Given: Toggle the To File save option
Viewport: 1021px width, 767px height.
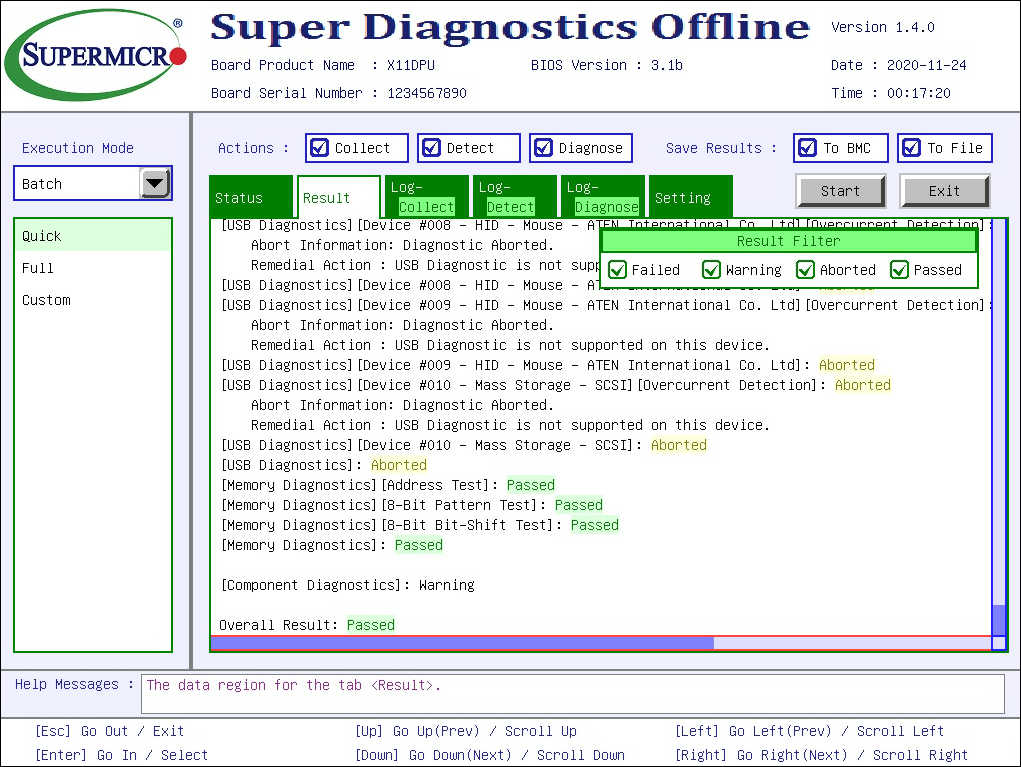Looking at the screenshot, I should 912,148.
